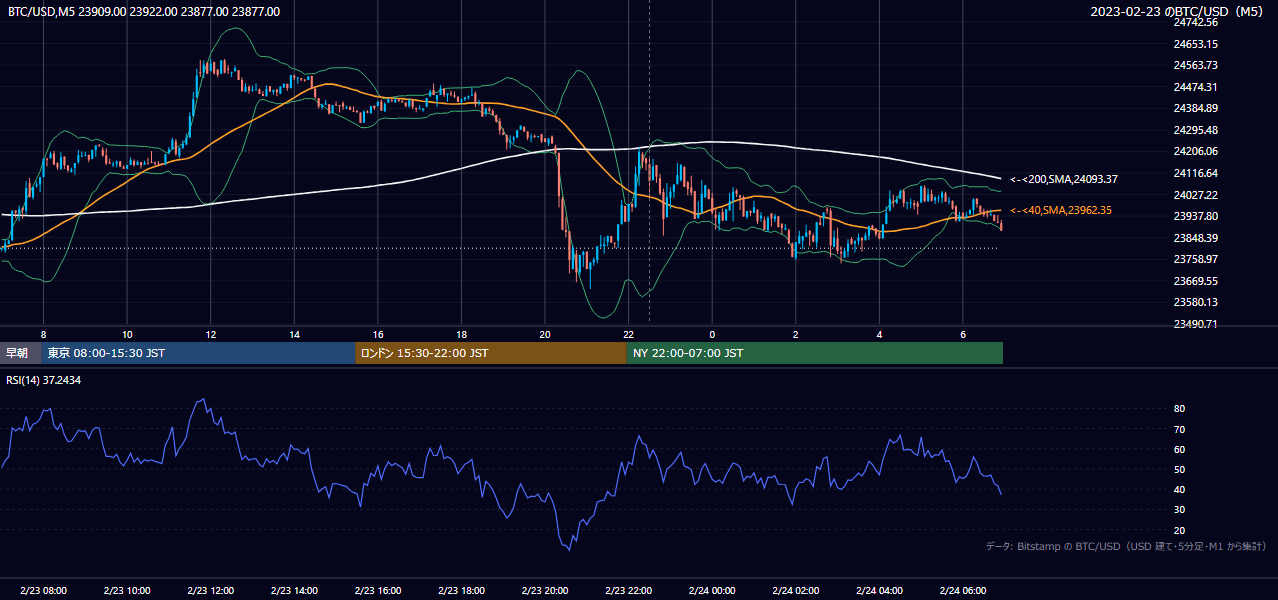The image size is (1278, 600).
Task: Click the 2/23 12:00 time label
Action: point(211,591)
